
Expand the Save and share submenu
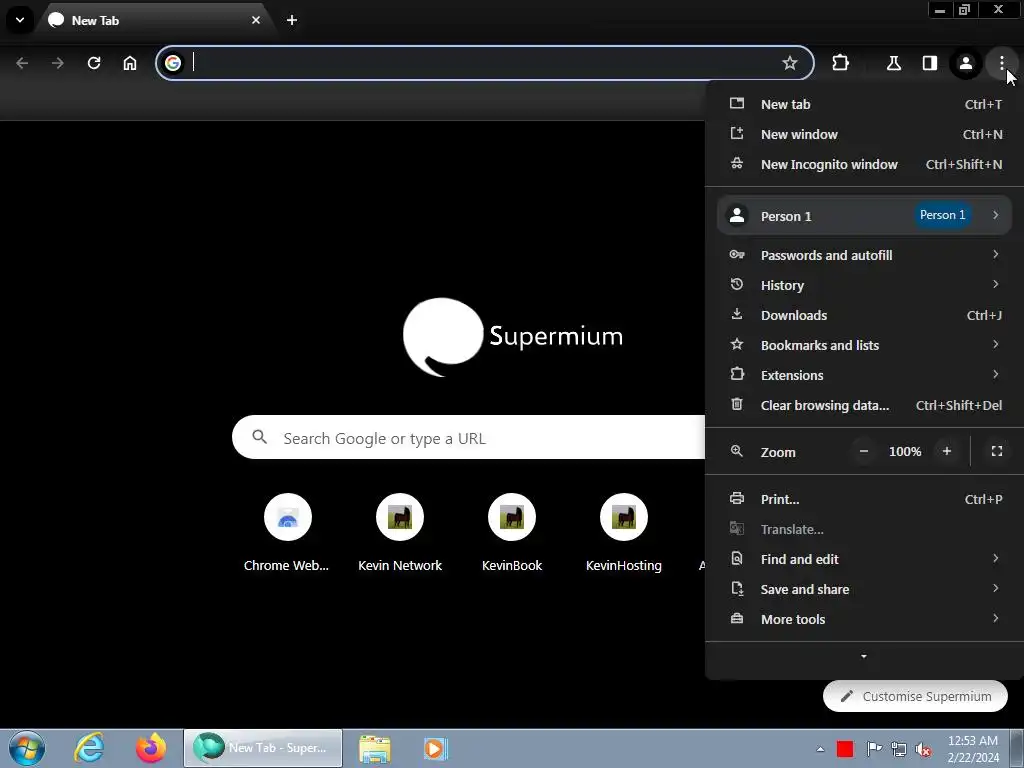(865, 590)
